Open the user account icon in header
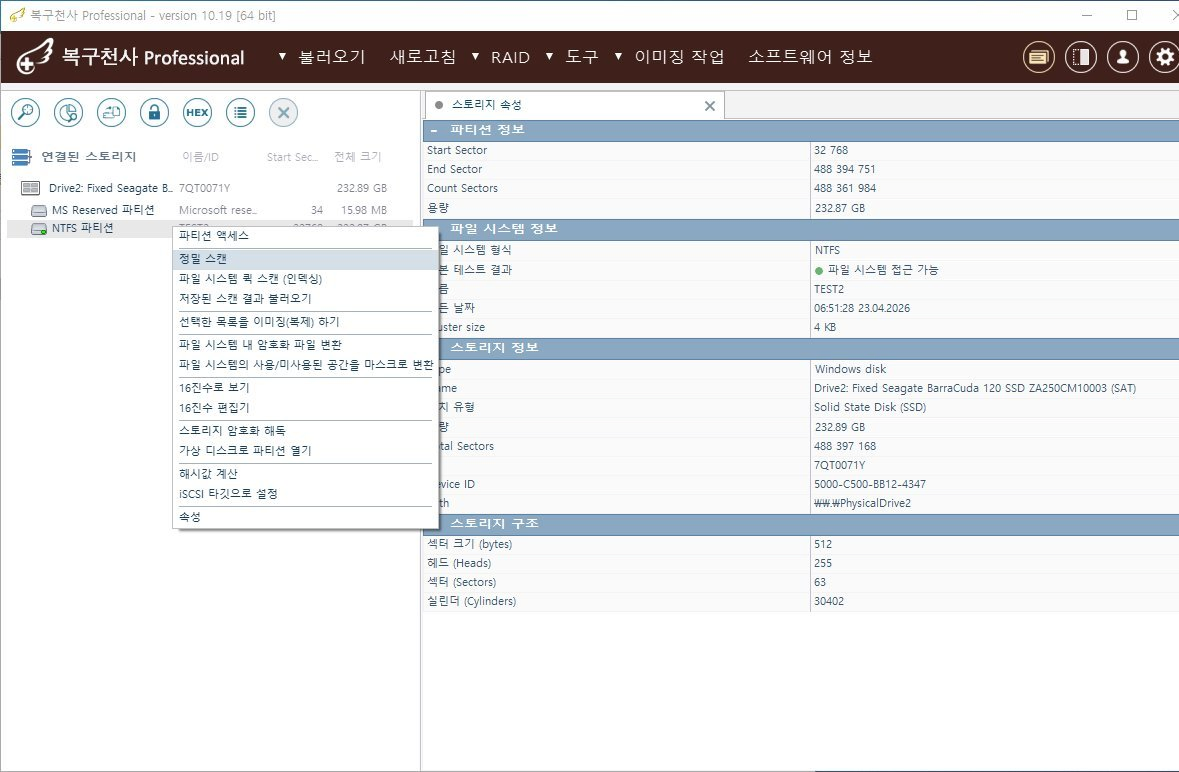The width and height of the screenshot is (1179, 772). click(x=1123, y=57)
